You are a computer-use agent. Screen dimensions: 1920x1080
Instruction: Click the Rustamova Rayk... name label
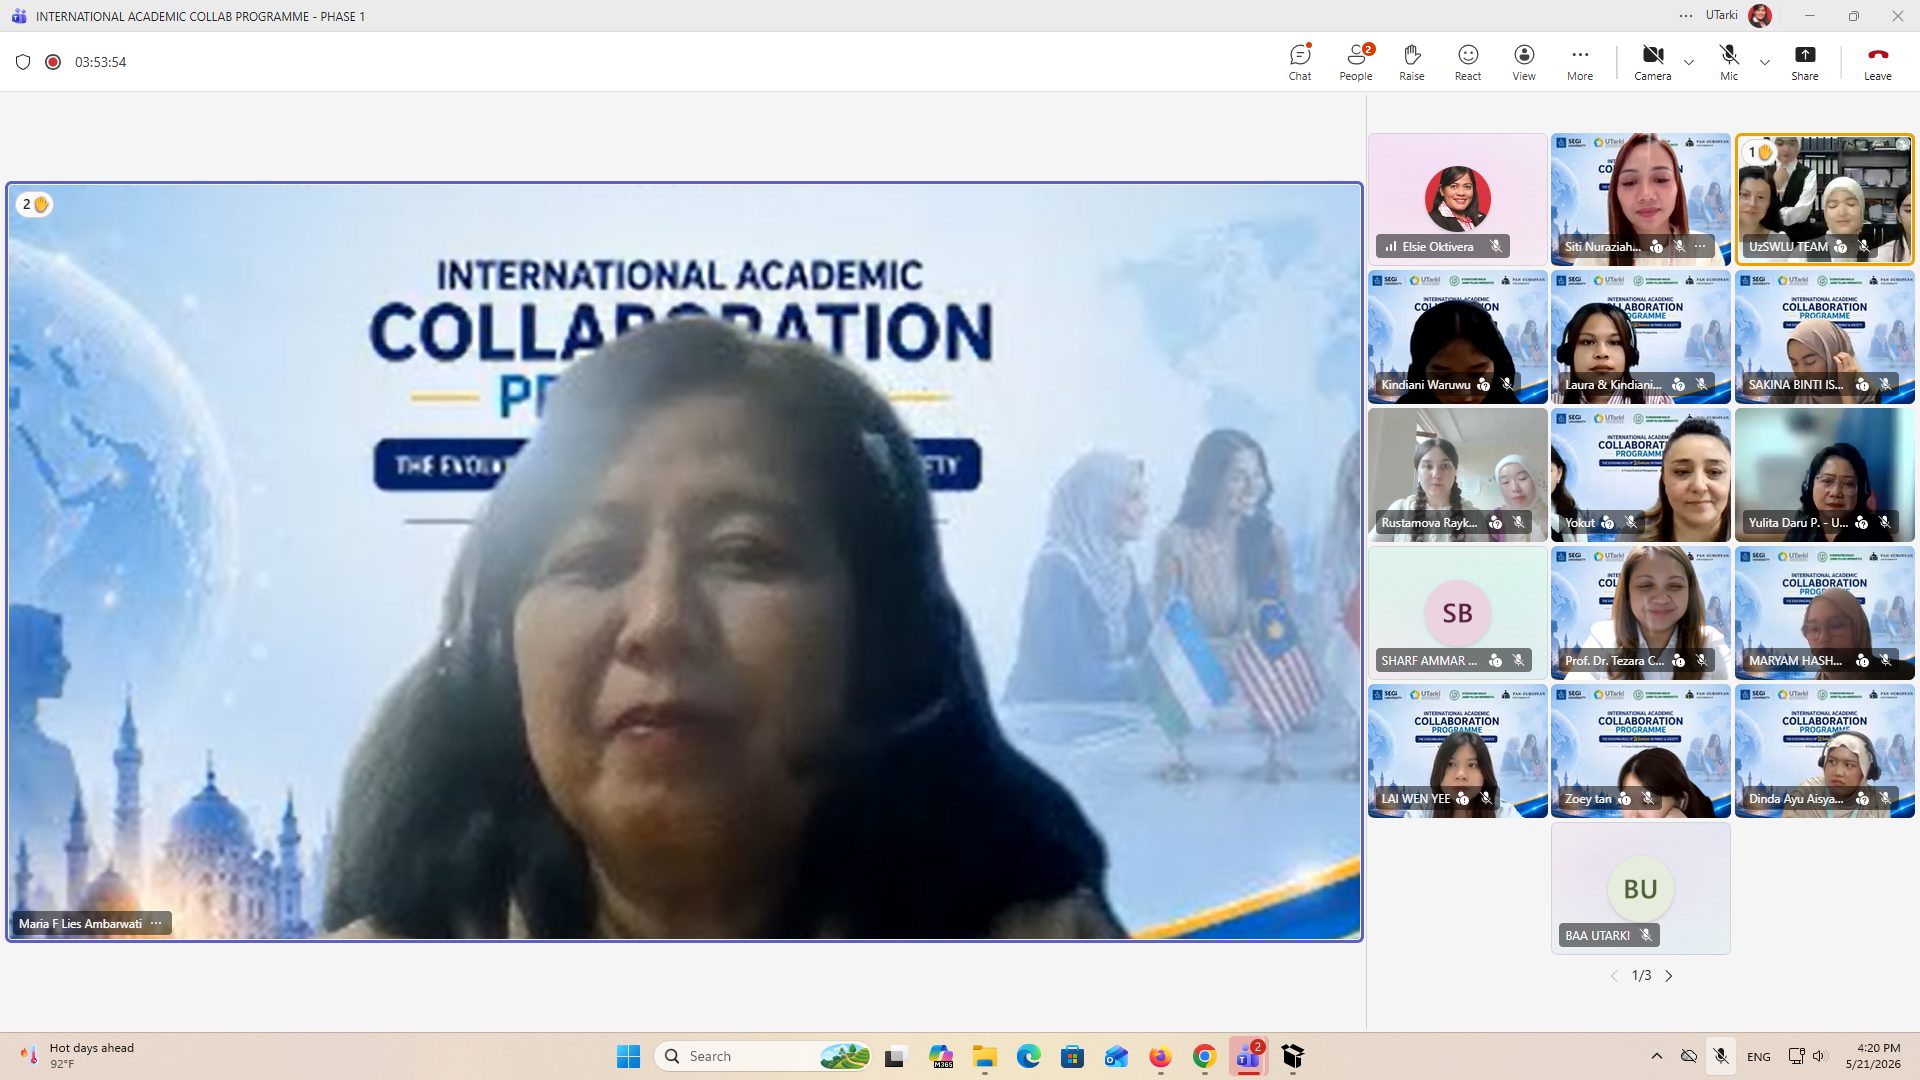tap(1429, 522)
